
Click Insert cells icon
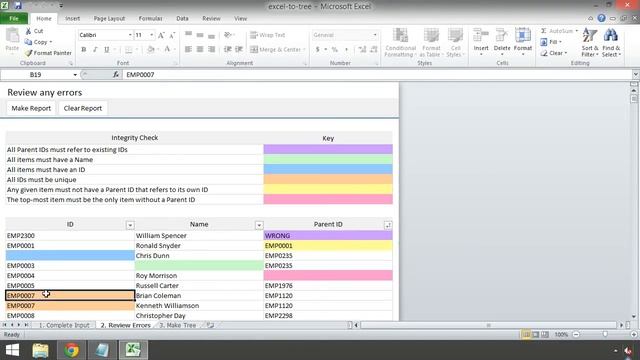point(481,36)
